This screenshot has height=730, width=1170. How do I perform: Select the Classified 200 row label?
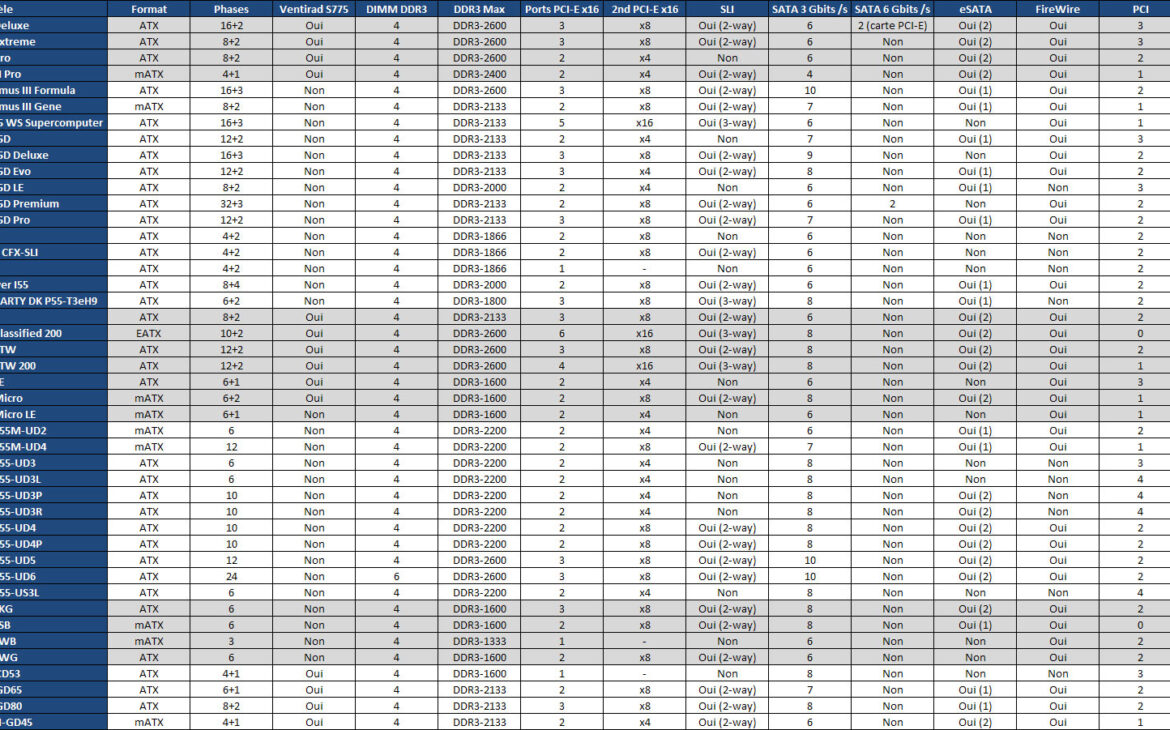40,333
